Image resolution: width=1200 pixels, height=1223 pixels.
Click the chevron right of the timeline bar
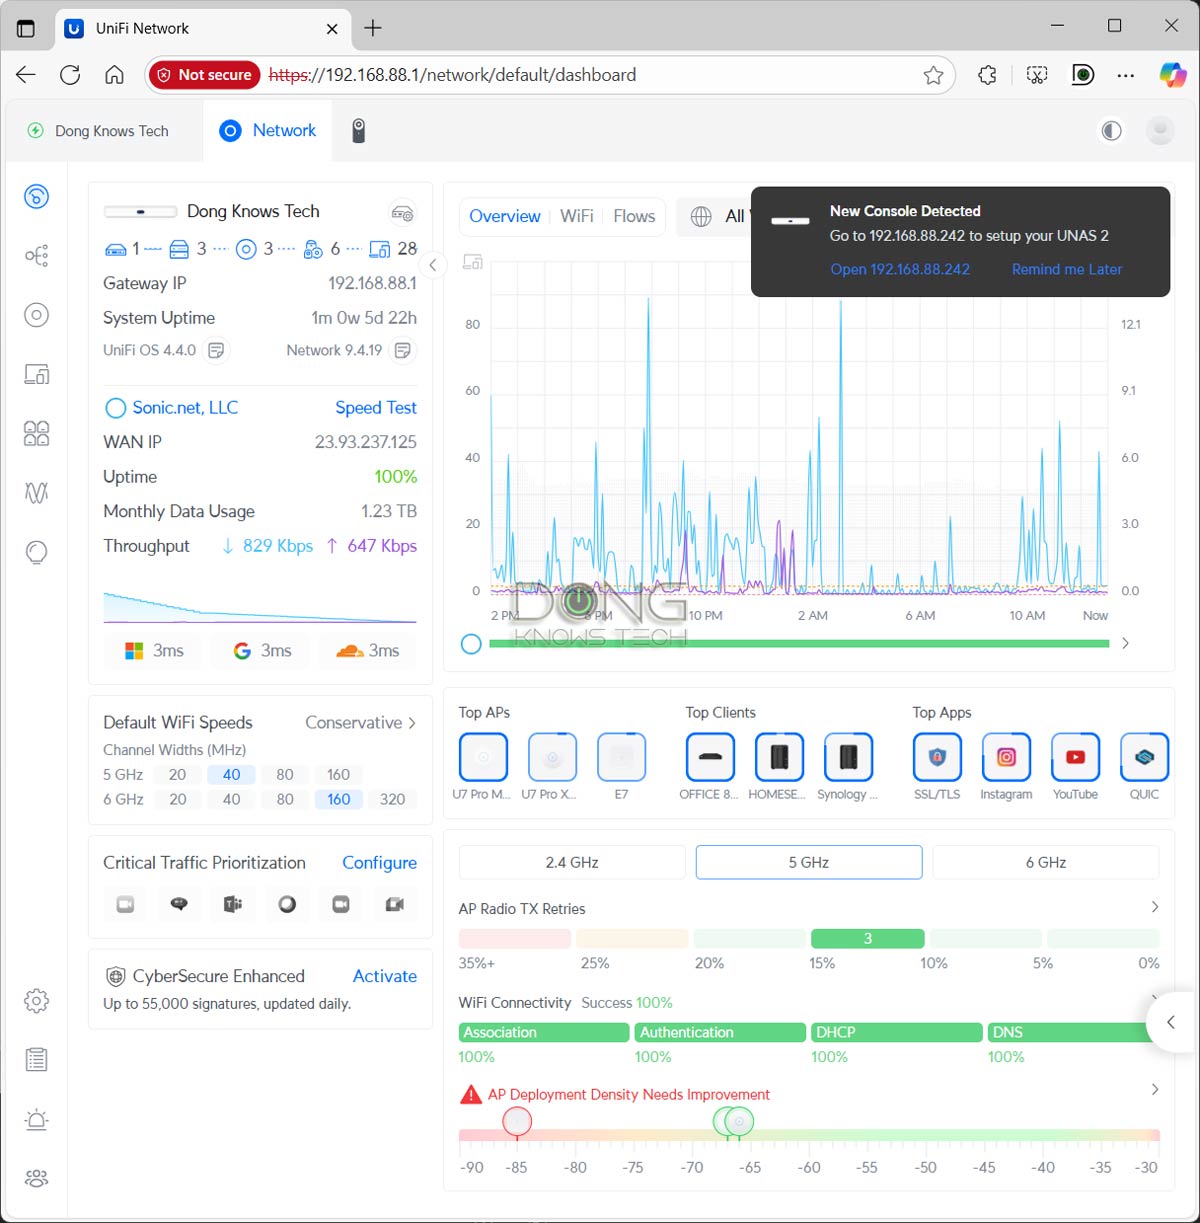(x=1126, y=643)
